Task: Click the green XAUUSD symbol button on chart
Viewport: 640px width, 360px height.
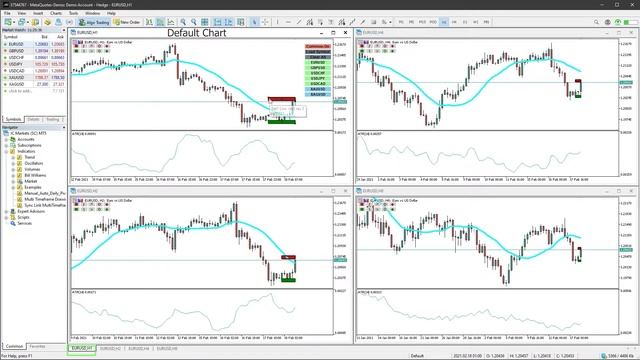Action: (x=318, y=89)
